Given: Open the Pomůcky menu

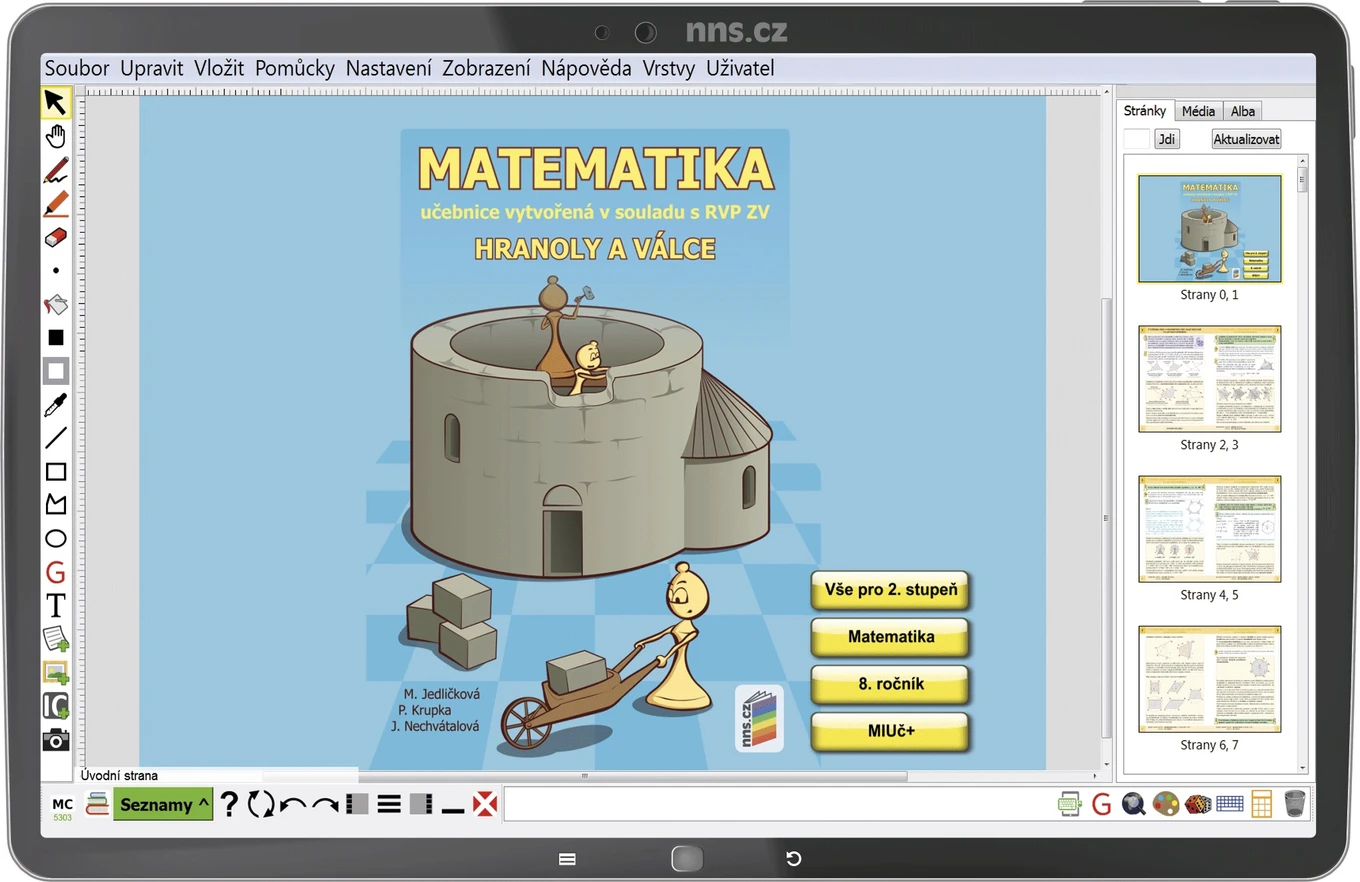Looking at the screenshot, I should (x=295, y=68).
